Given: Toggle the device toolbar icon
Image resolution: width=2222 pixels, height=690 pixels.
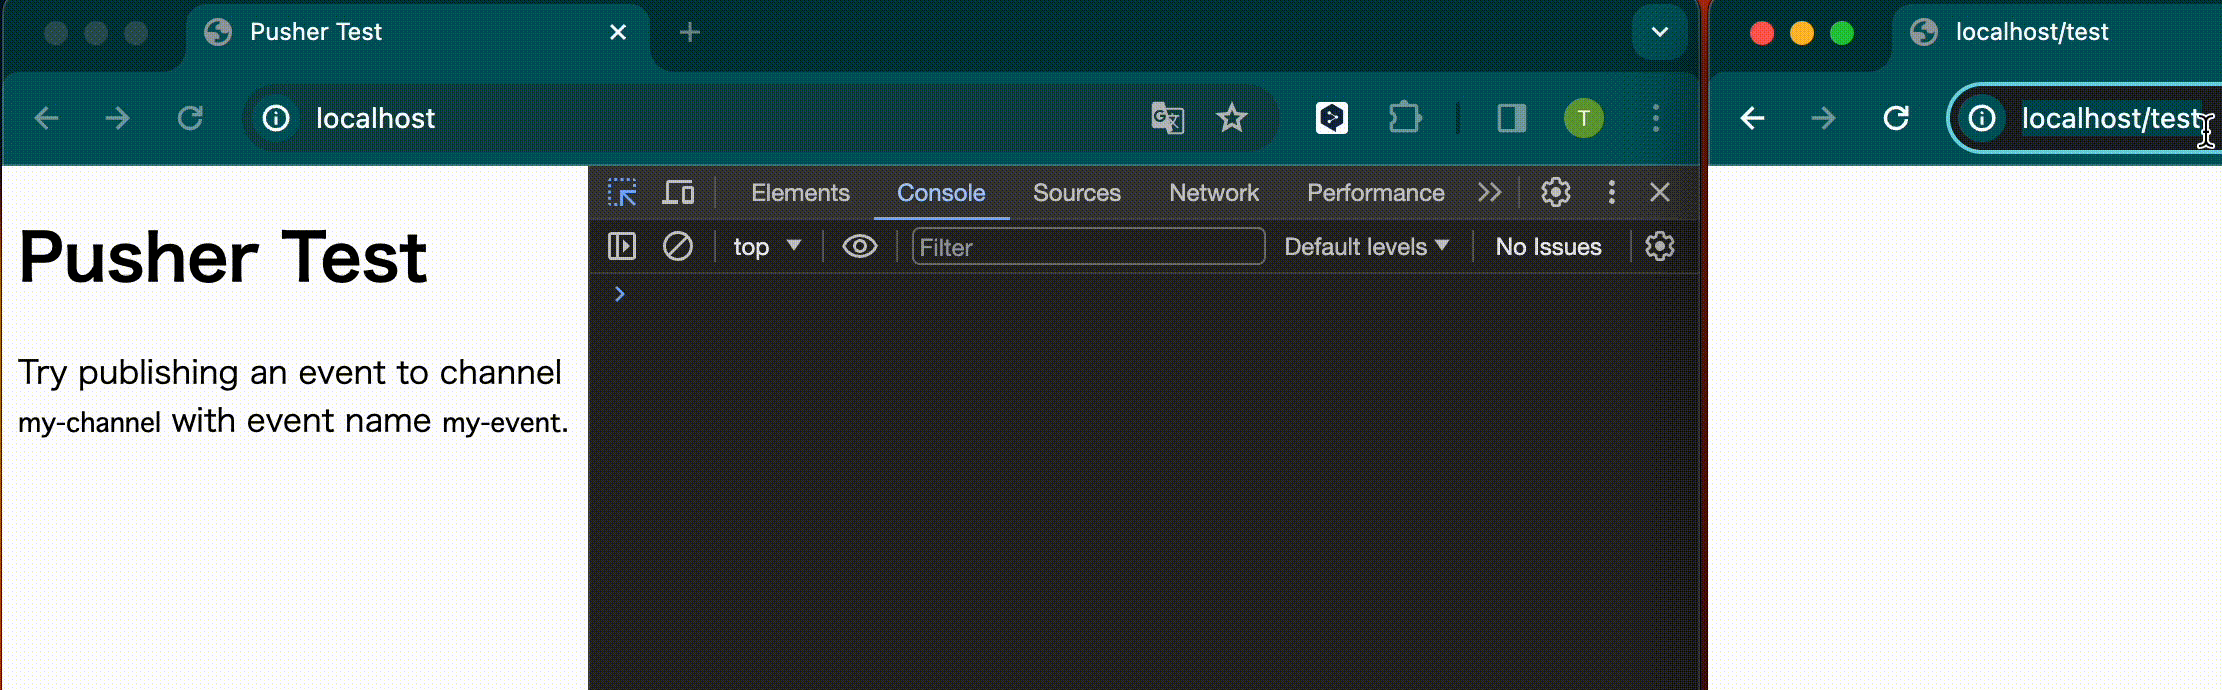Looking at the screenshot, I should coord(678,192).
